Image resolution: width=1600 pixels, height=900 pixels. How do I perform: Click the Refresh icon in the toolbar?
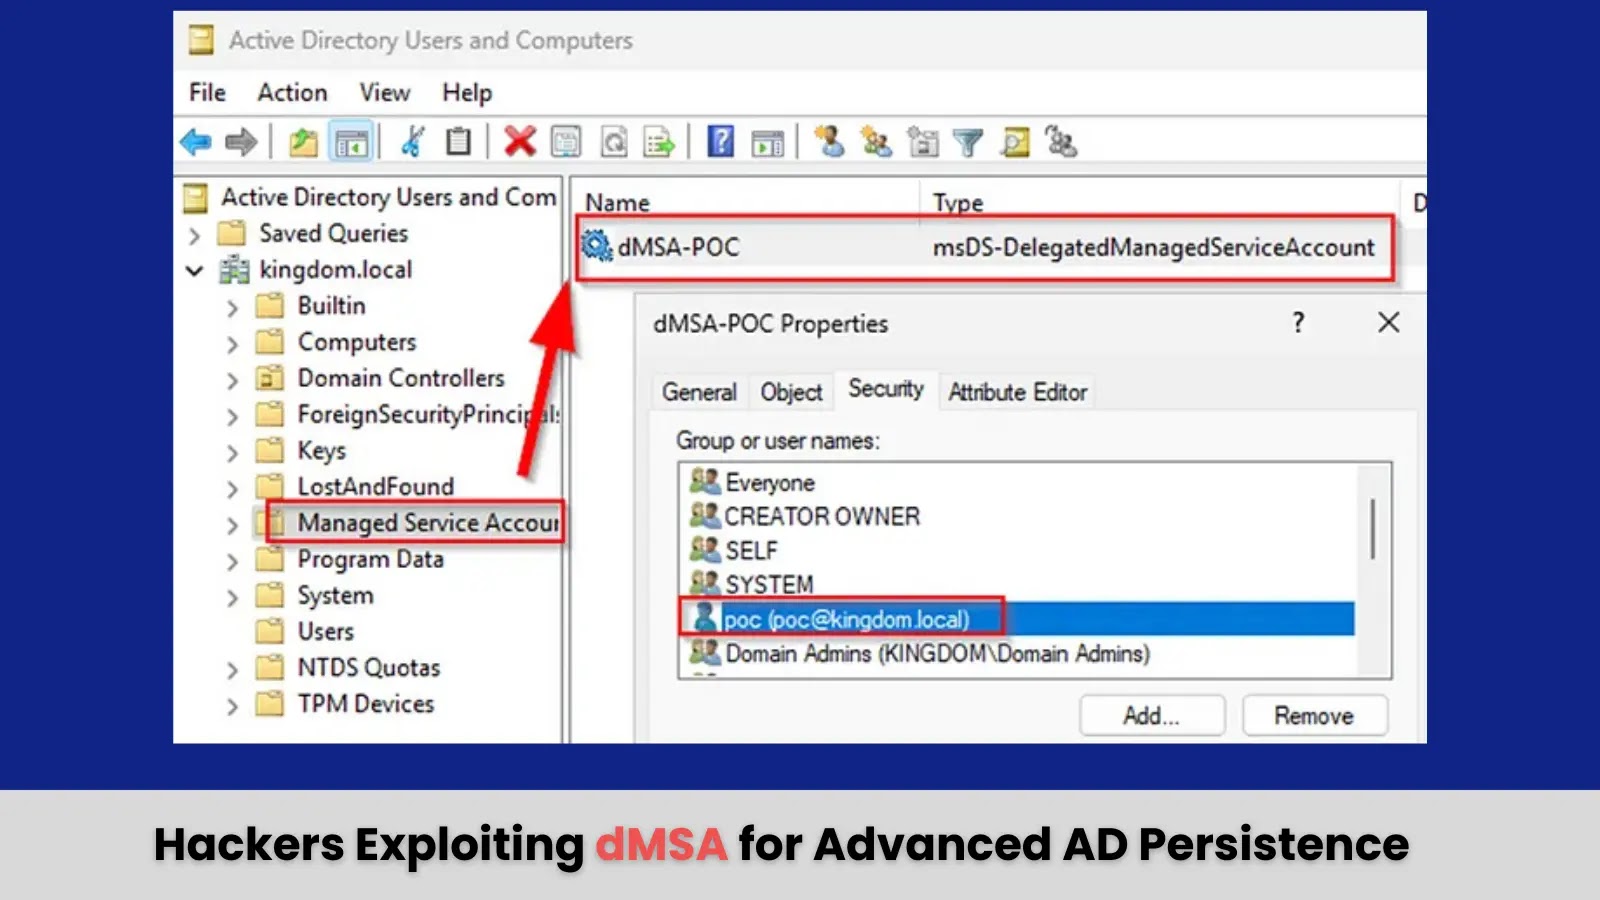(x=615, y=141)
